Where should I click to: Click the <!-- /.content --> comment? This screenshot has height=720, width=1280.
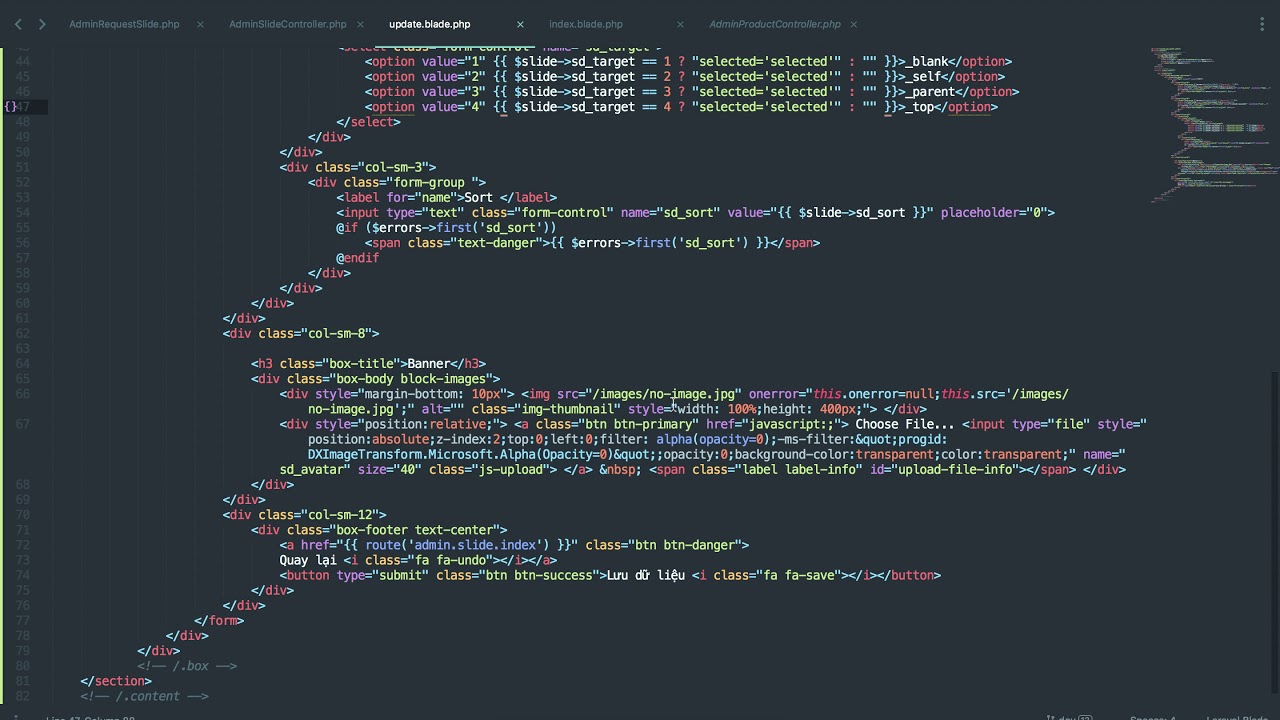pyautogui.click(x=145, y=696)
